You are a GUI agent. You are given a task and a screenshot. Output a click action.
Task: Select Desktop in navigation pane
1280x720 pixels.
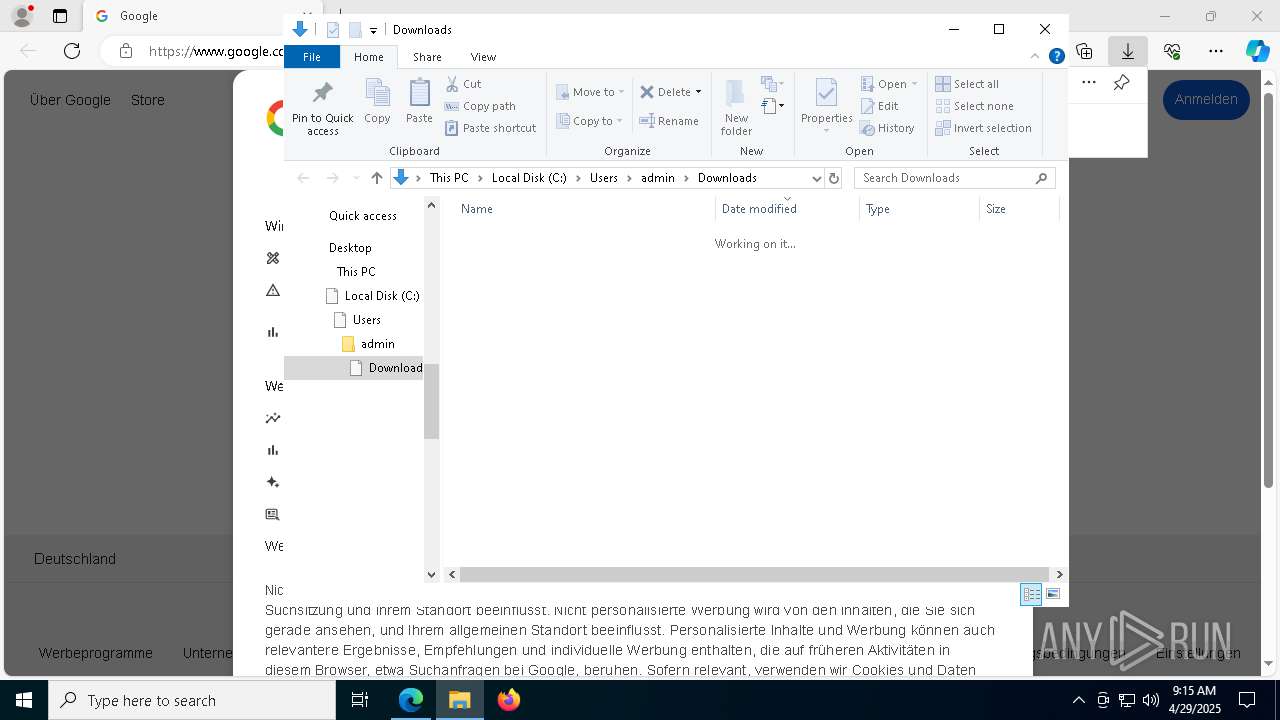(x=350, y=248)
